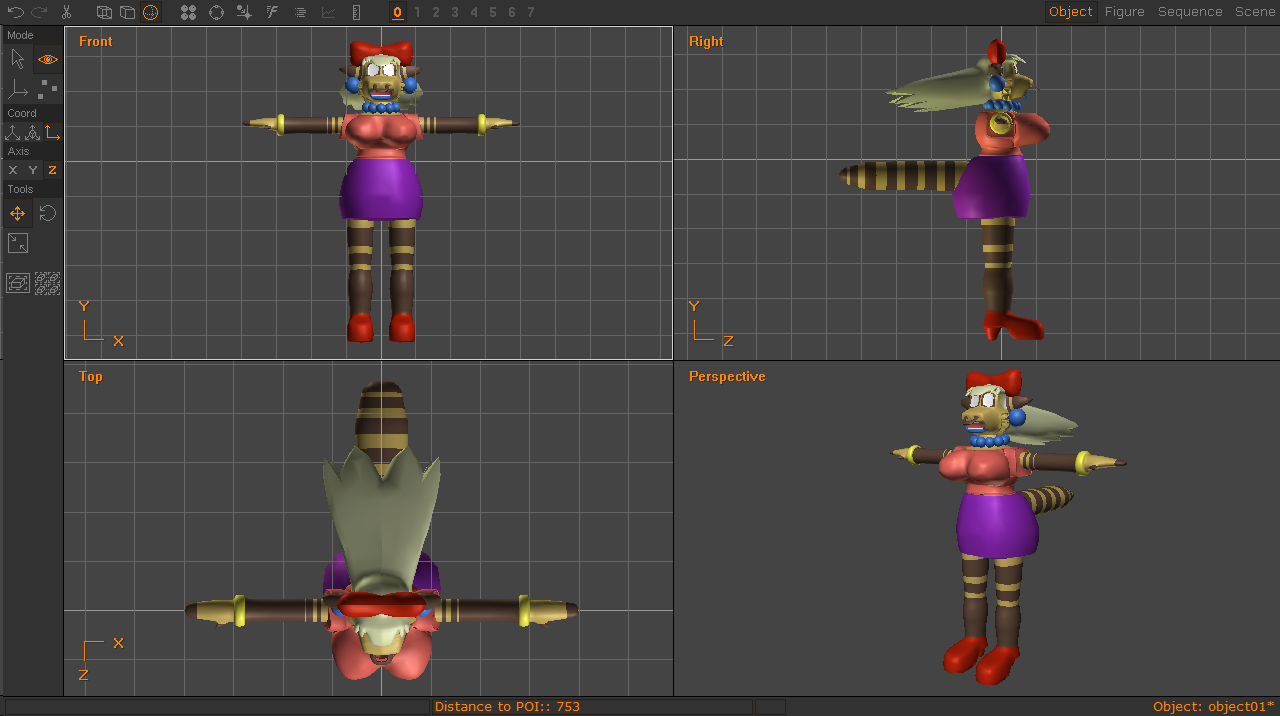Activate the eye Viewpoint mode
Viewport: 1280px width, 716px height.
pyautogui.click(x=48, y=59)
